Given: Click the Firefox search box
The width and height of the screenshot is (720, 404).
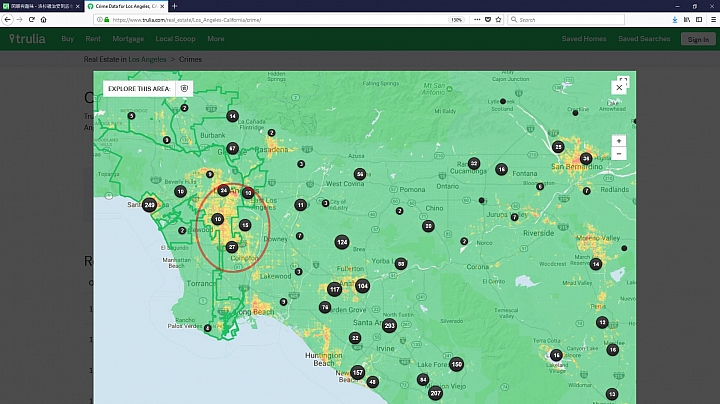Looking at the screenshot, I should click(x=566, y=20).
